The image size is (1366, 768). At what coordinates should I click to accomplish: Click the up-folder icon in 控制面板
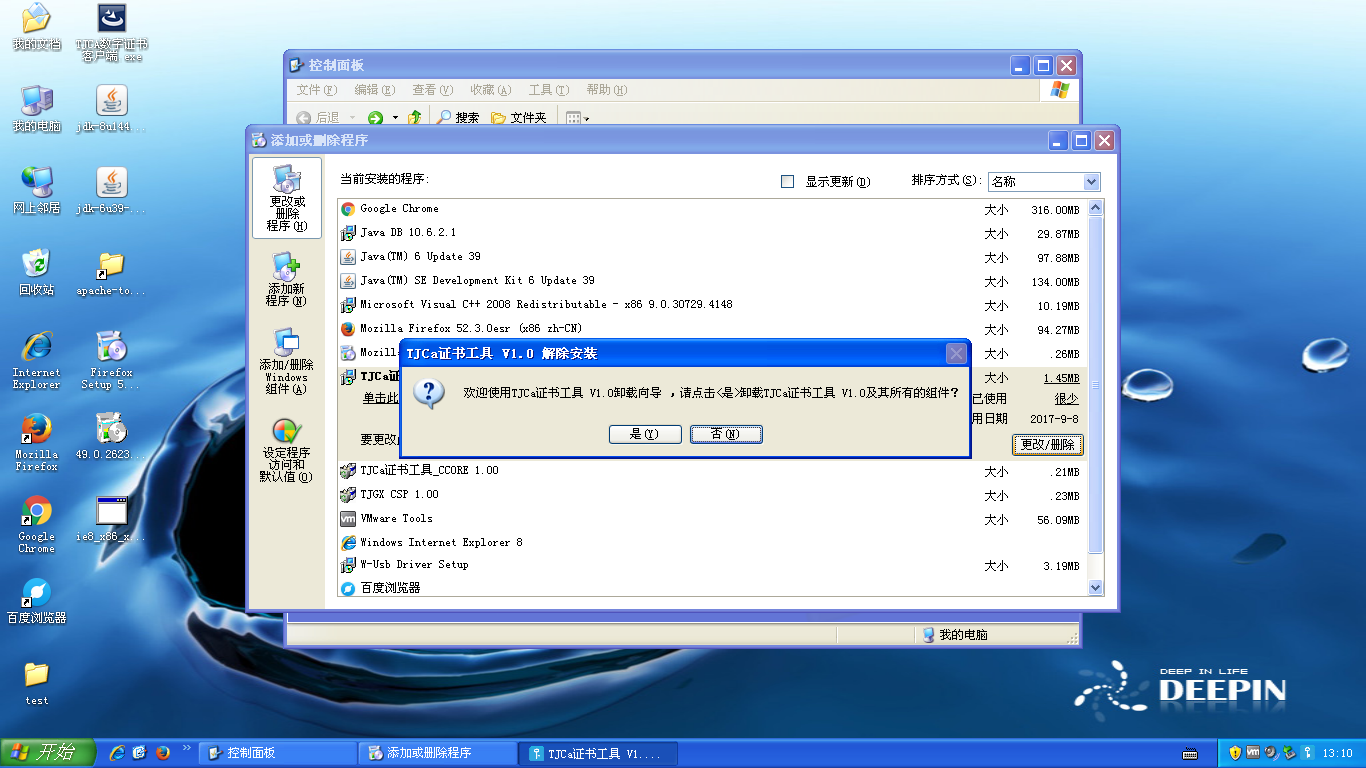(414, 118)
